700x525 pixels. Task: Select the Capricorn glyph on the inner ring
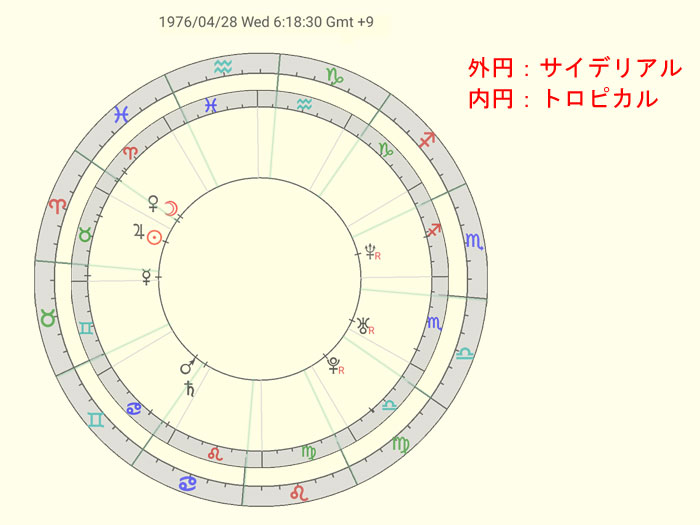tap(386, 149)
